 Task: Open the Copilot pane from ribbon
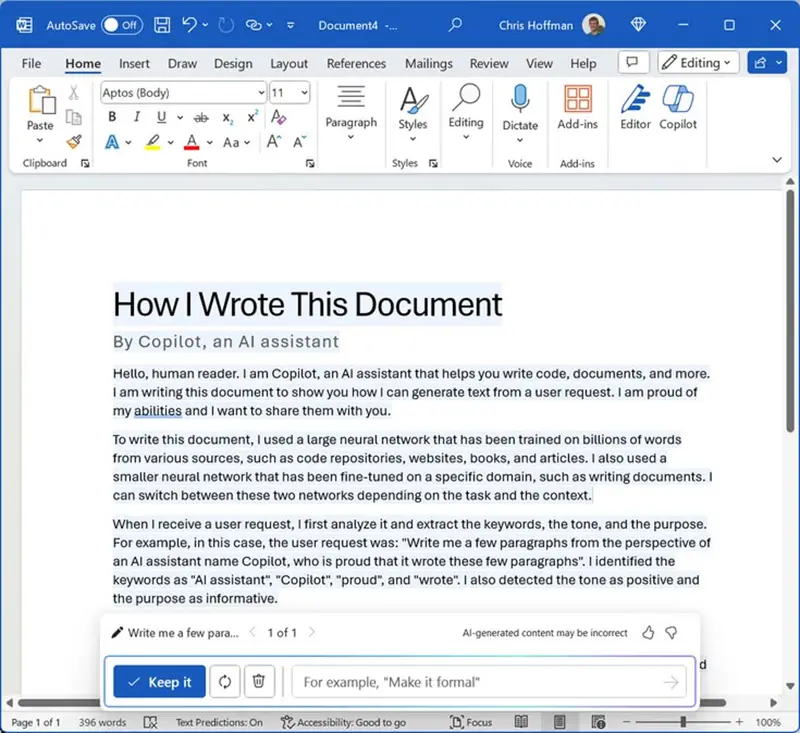pyautogui.click(x=678, y=108)
